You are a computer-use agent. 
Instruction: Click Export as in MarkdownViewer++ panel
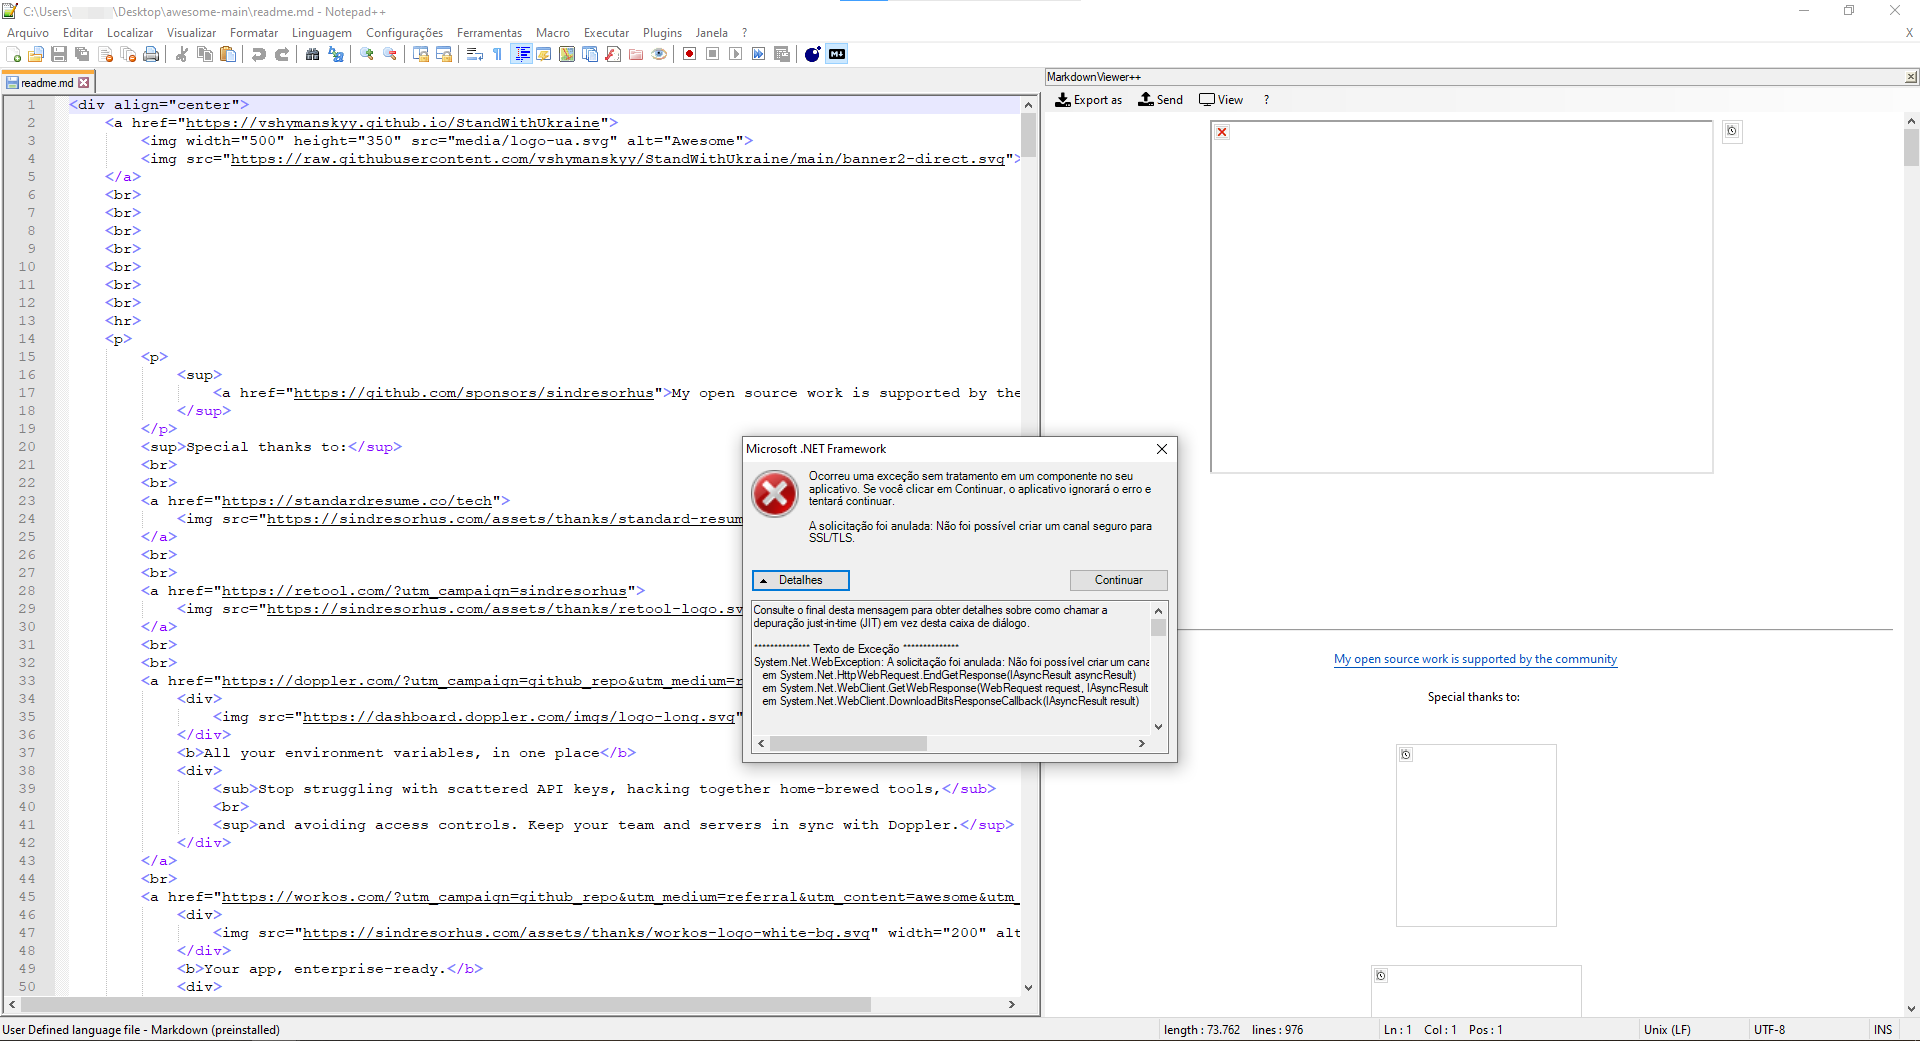[x=1089, y=100]
